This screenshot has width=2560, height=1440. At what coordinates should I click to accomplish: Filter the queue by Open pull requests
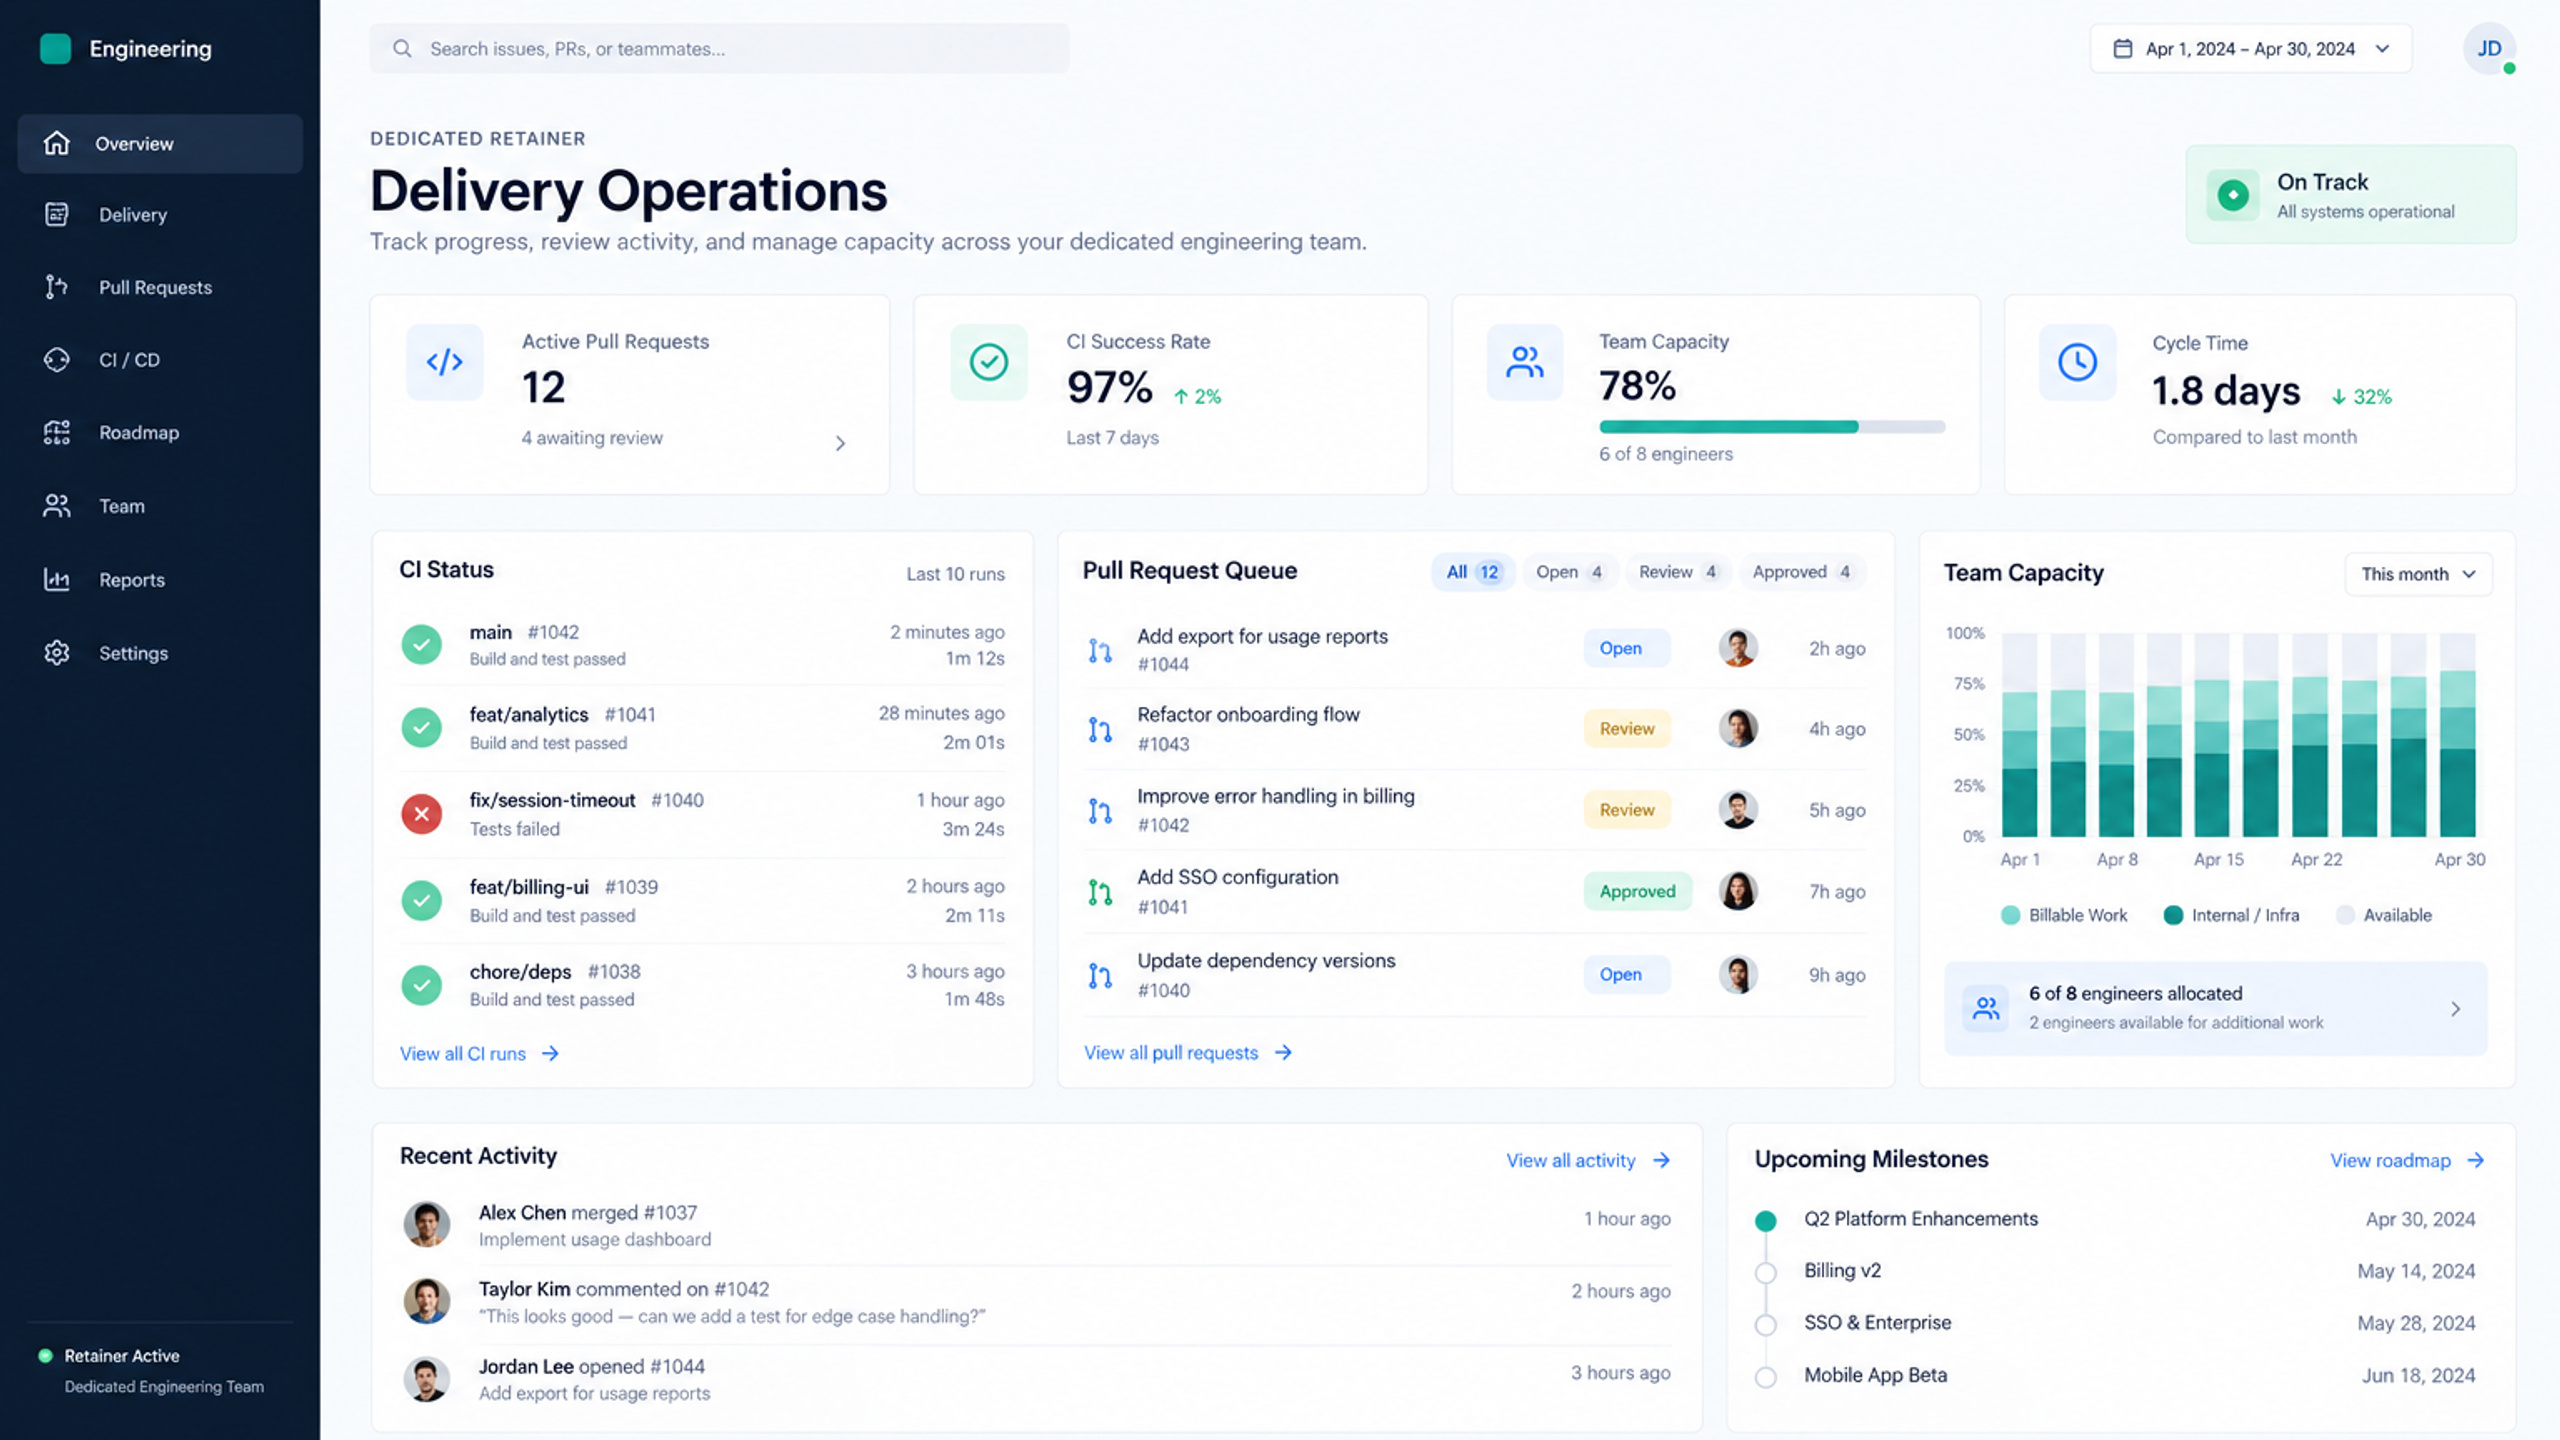(1569, 572)
